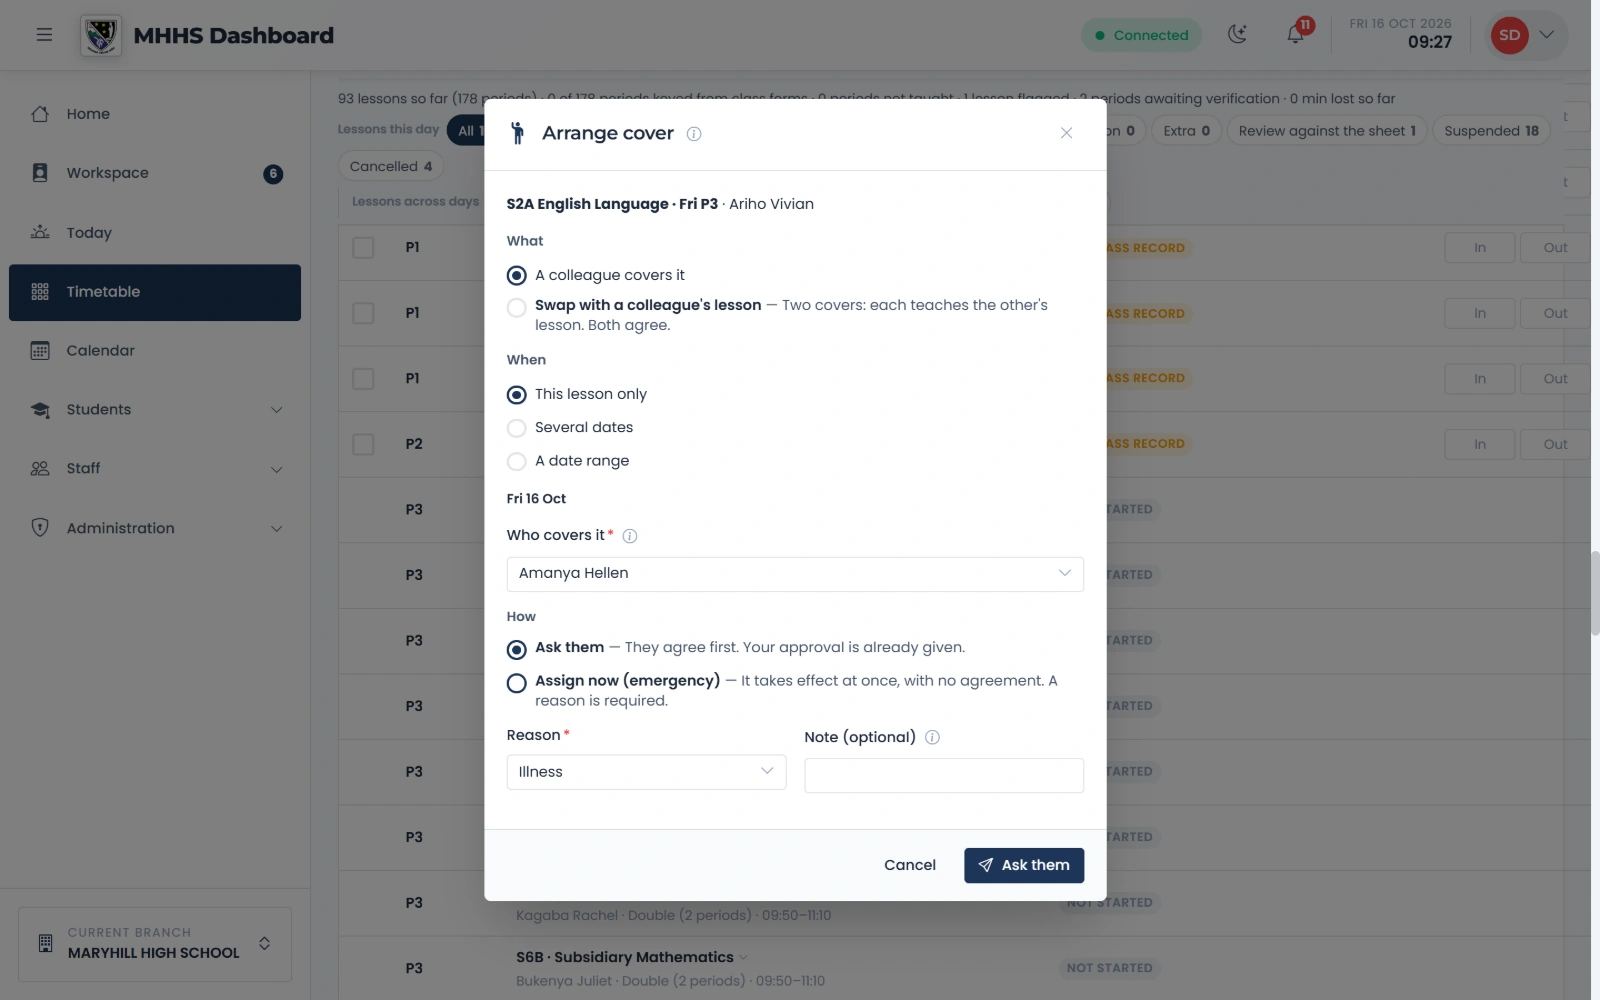Toggle the dark mode moon icon
This screenshot has height=1000, width=1600.
pos(1238,35)
